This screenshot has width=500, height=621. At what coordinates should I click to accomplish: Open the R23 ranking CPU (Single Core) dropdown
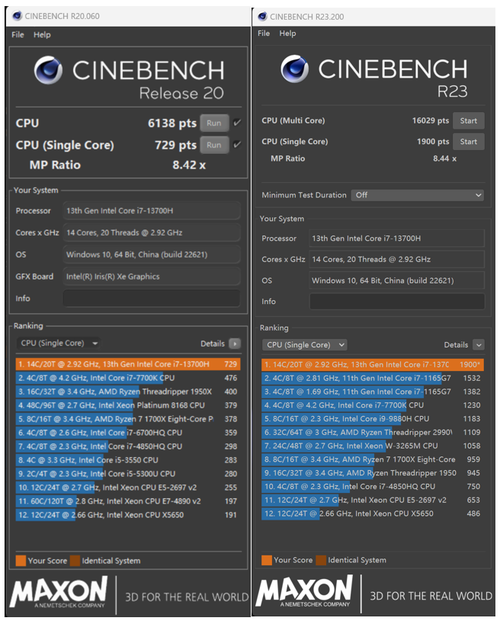click(304, 345)
